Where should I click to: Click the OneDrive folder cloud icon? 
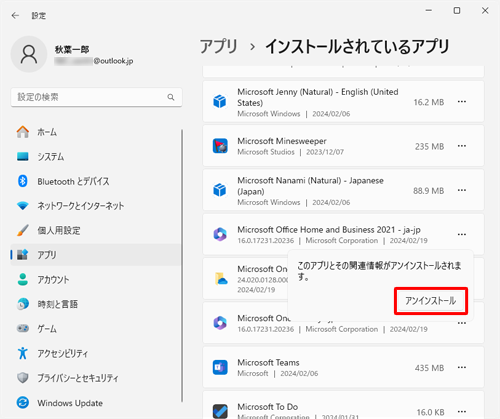(x=221, y=279)
